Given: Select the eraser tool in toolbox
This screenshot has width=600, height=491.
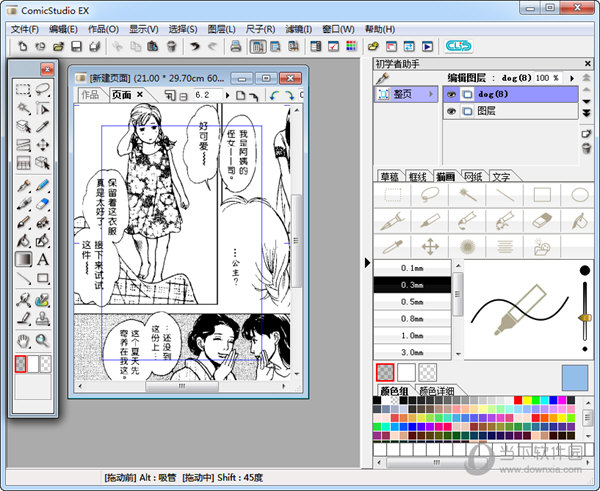Looking at the screenshot, I should [x=43, y=204].
